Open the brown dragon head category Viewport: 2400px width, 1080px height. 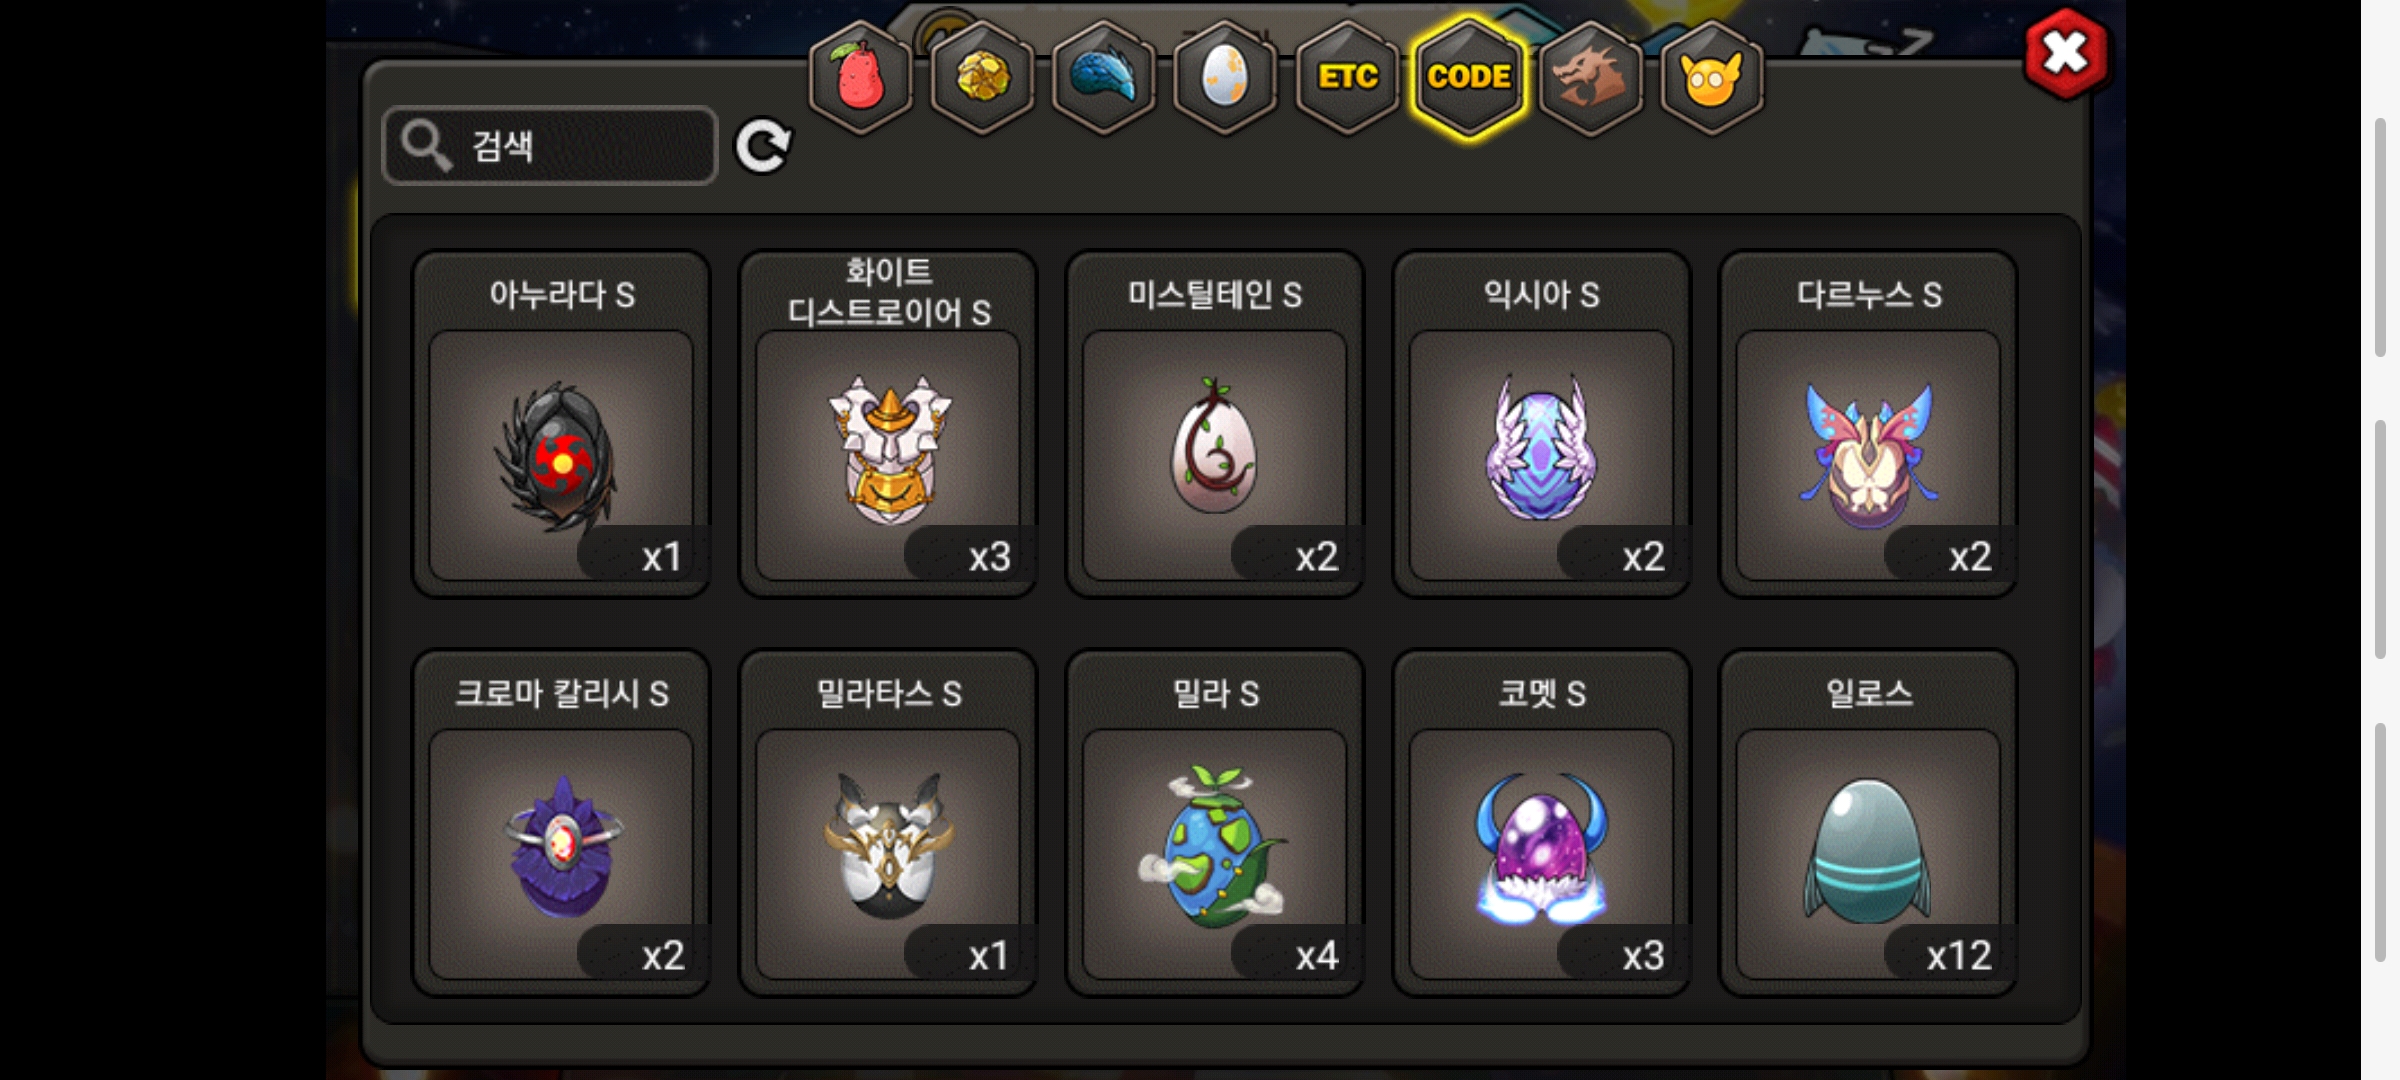tap(1590, 77)
